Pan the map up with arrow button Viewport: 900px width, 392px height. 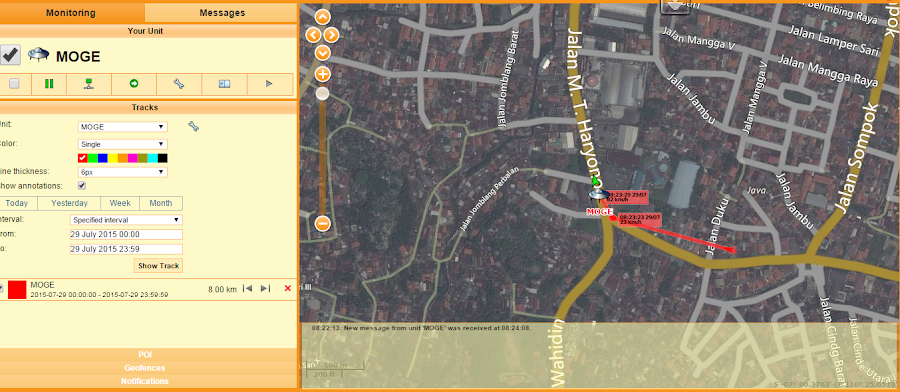coord(323,17)
